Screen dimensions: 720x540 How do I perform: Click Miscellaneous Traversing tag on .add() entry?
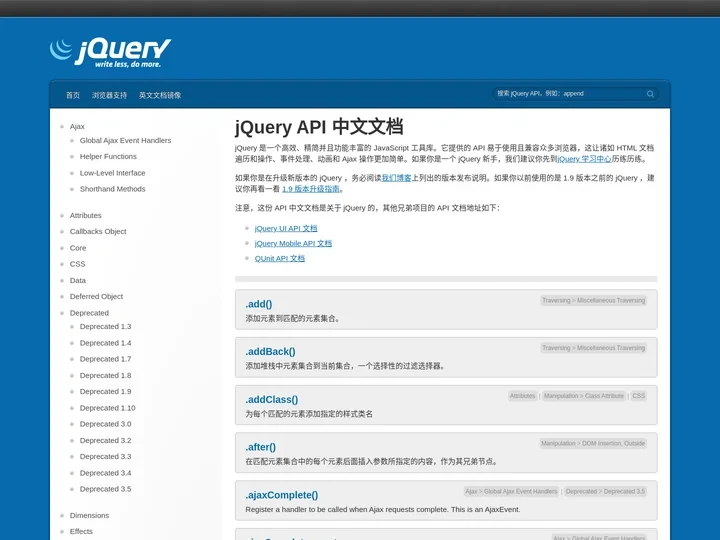coord(611,301)
